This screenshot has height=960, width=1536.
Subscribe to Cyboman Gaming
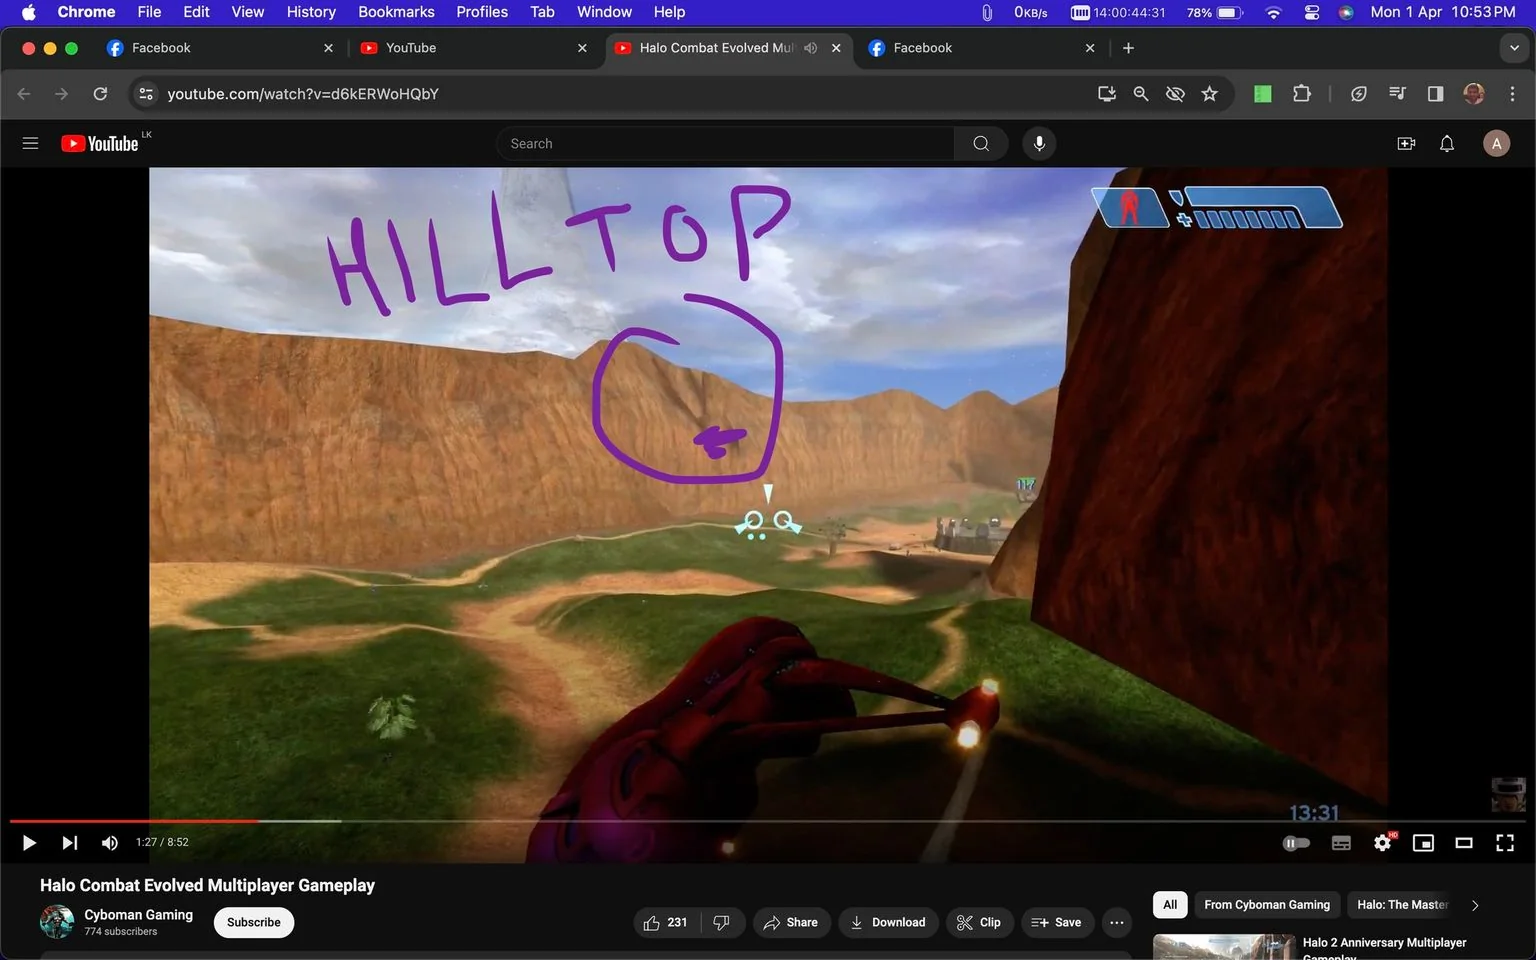coord(254,922)
